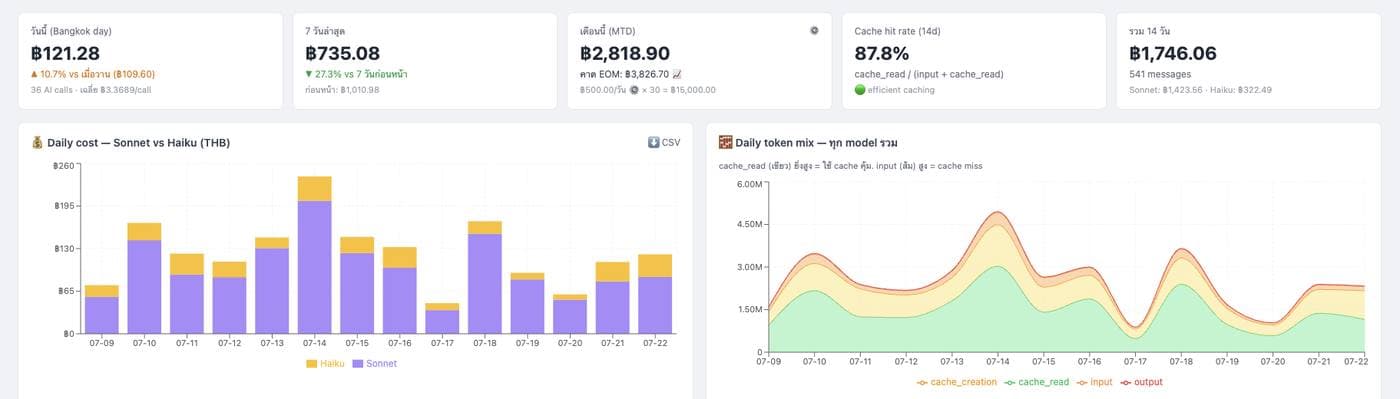Viewport: 1400px width, 399px height.
Task: Click the green efficient caching indicator dot
Action: [860, 90]
